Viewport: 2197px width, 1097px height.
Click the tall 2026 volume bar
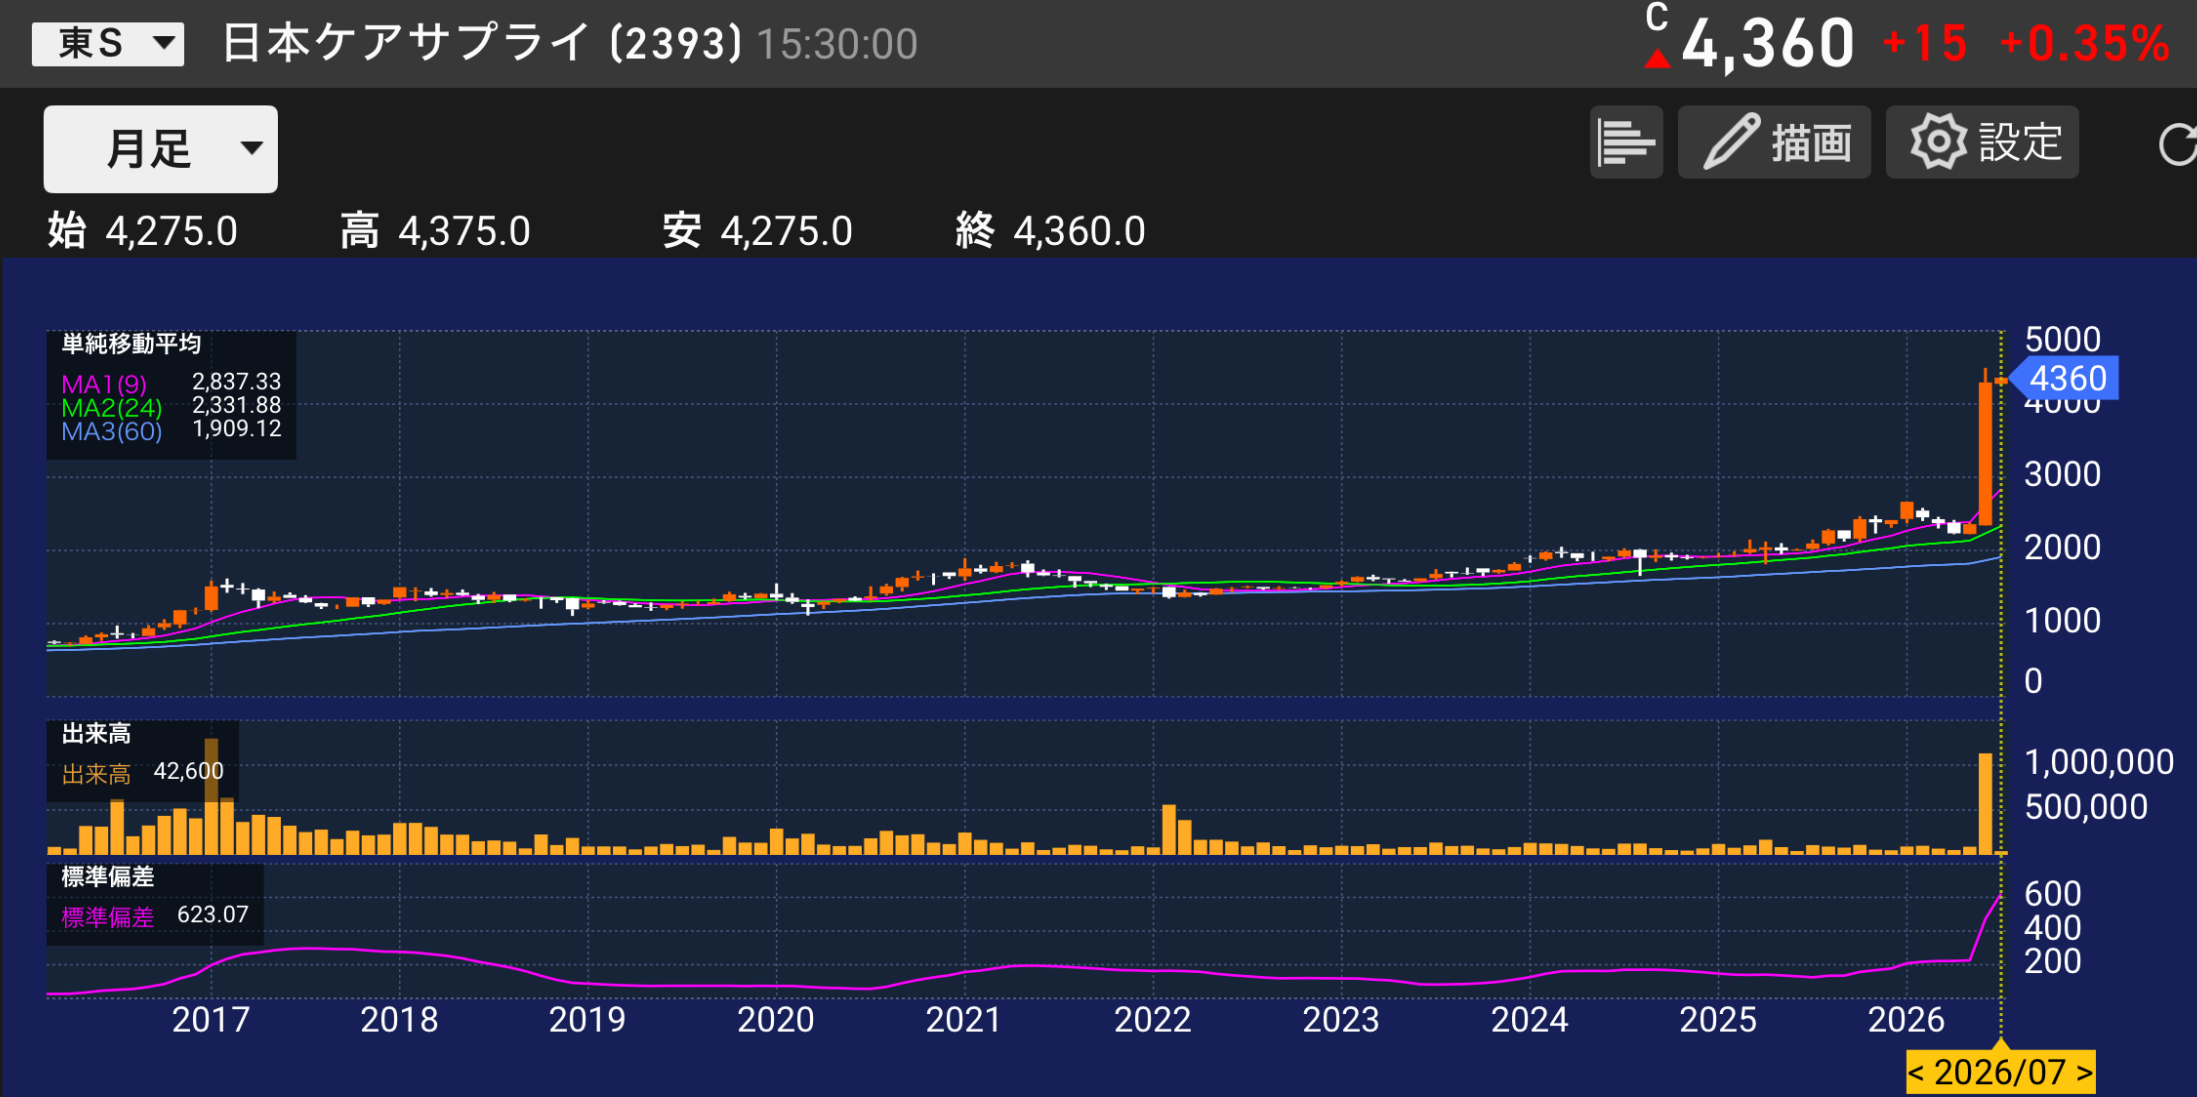click(1985, 804)
